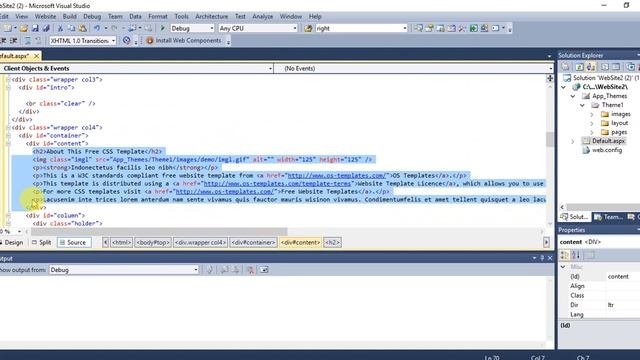This screenshot has height=360, width=640.
Task: Switch to Split view tab
Action: [x=42, y=242]
